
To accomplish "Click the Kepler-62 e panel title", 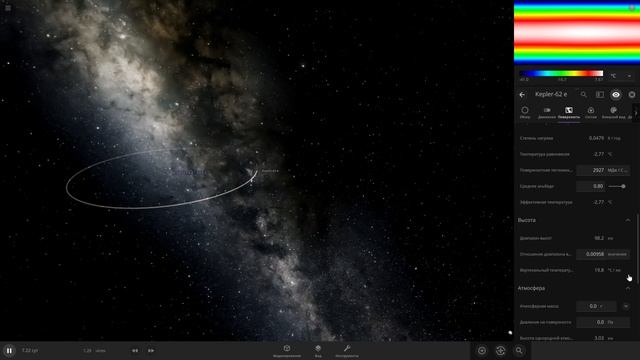I will coord(551,94).
